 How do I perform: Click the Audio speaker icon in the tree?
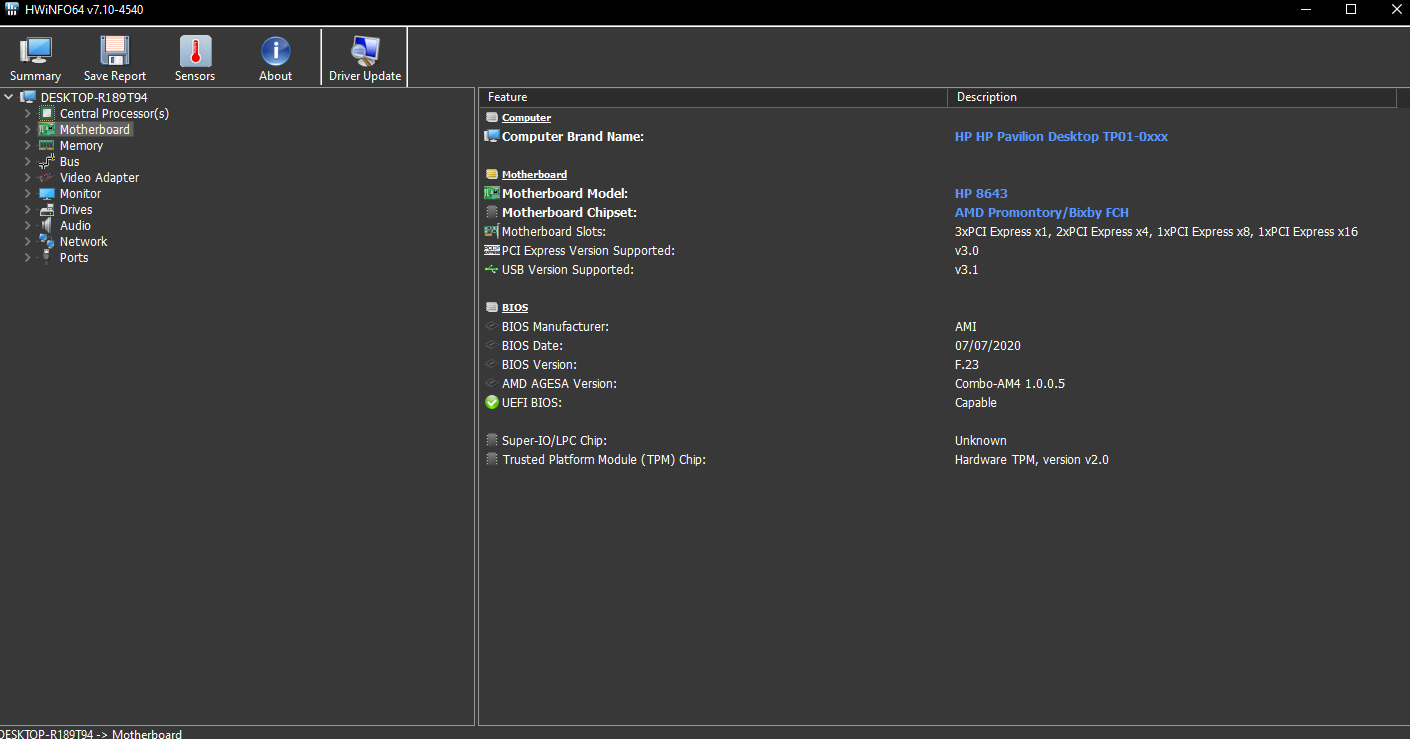pyautogui.click(x=47, y=225)
